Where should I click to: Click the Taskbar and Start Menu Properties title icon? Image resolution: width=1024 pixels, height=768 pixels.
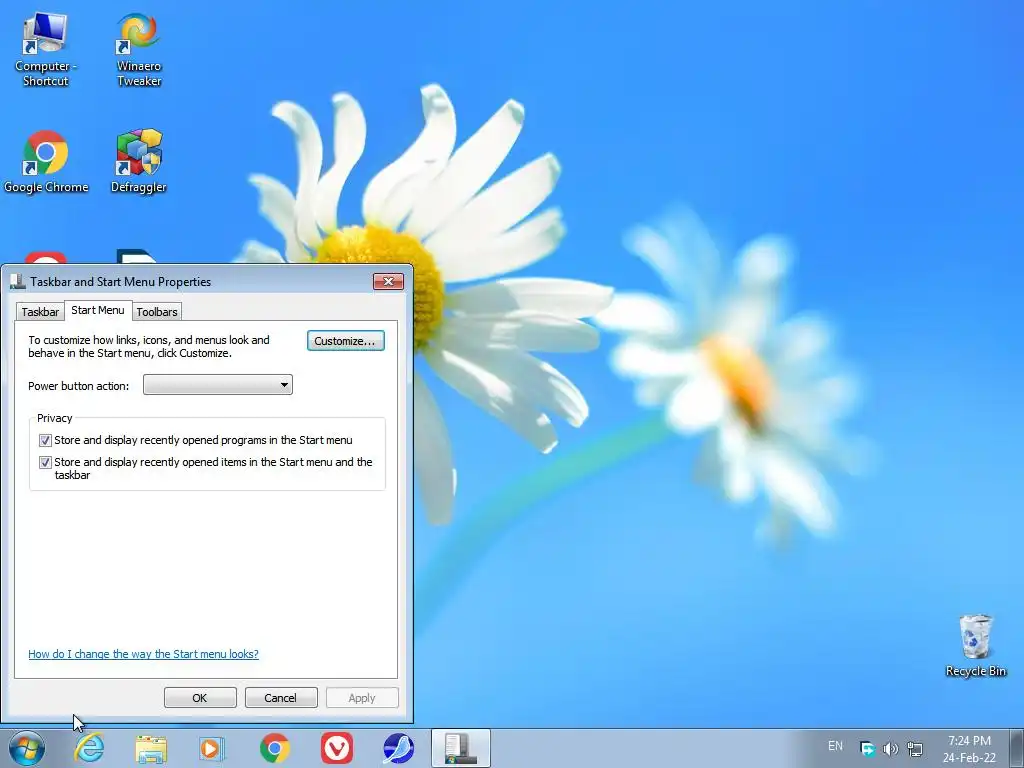coord(18,281)
